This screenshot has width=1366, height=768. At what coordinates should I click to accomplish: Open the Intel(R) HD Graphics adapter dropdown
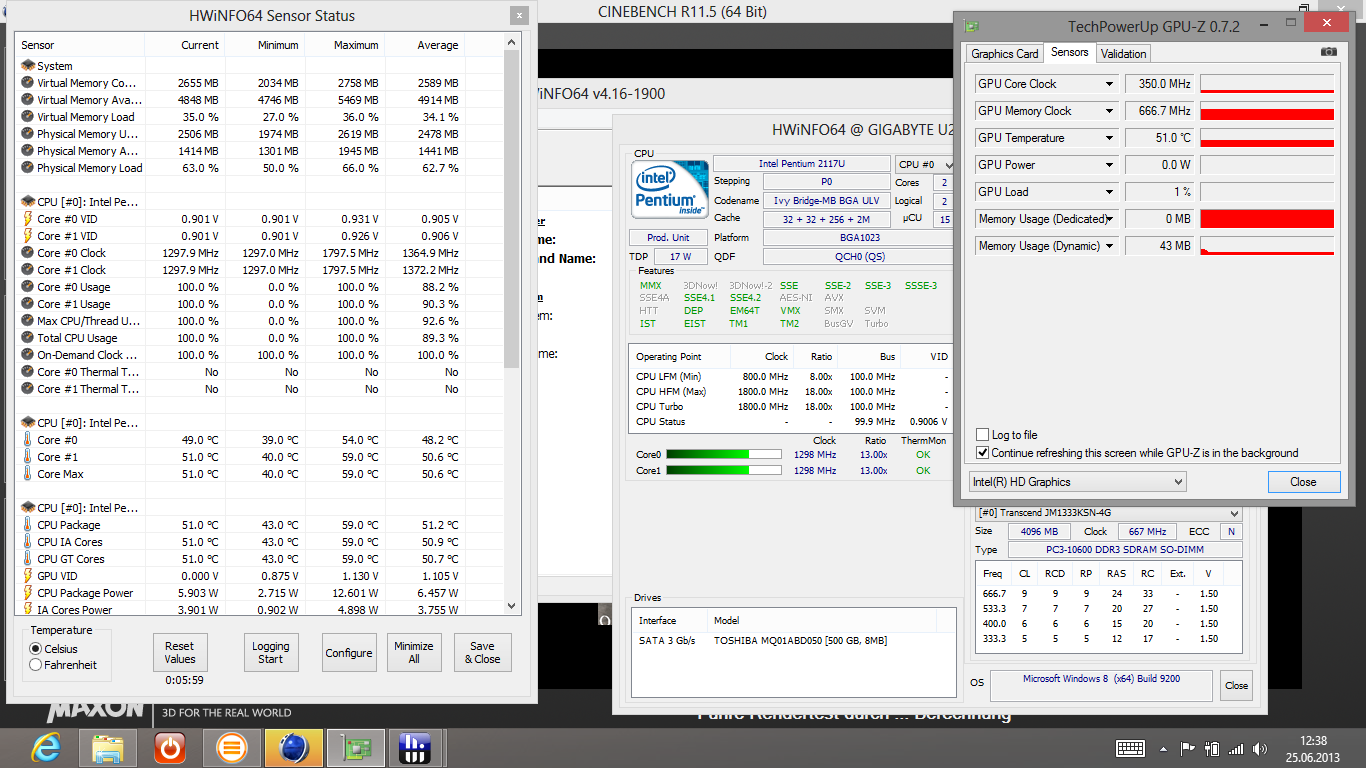(1078, 482)
